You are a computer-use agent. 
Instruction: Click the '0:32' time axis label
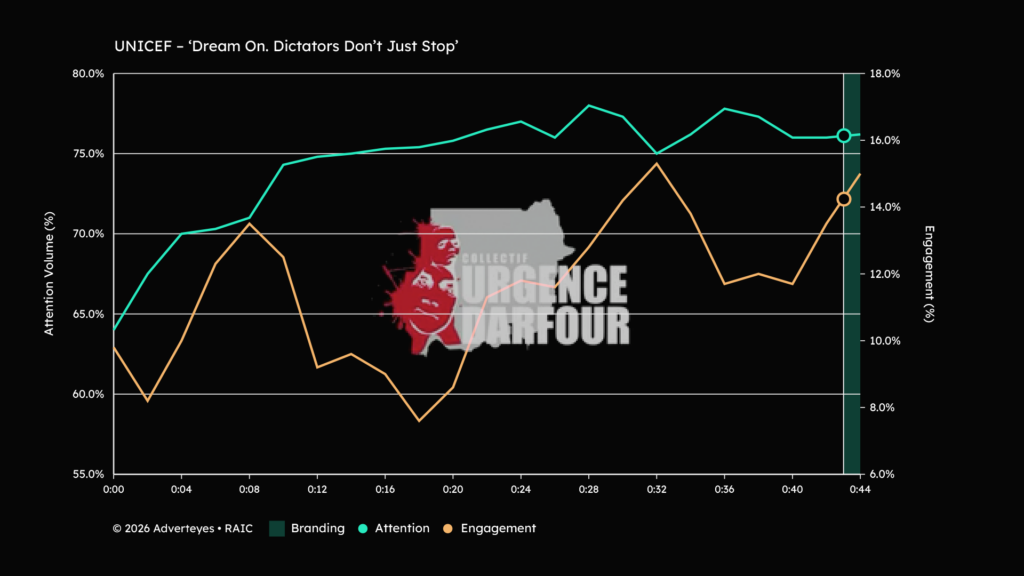657,489
